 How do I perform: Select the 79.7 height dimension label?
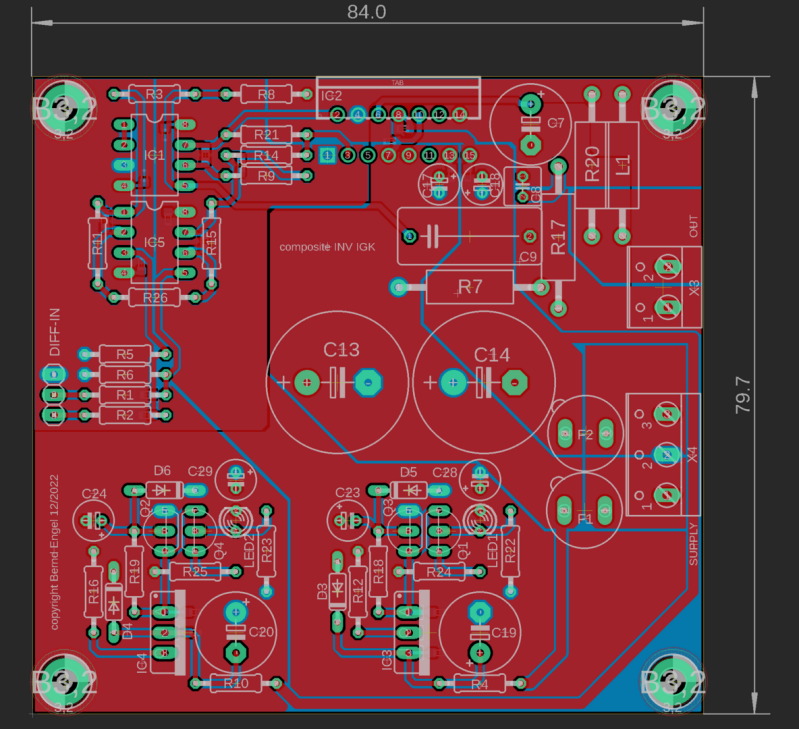[x=742, y=395]
